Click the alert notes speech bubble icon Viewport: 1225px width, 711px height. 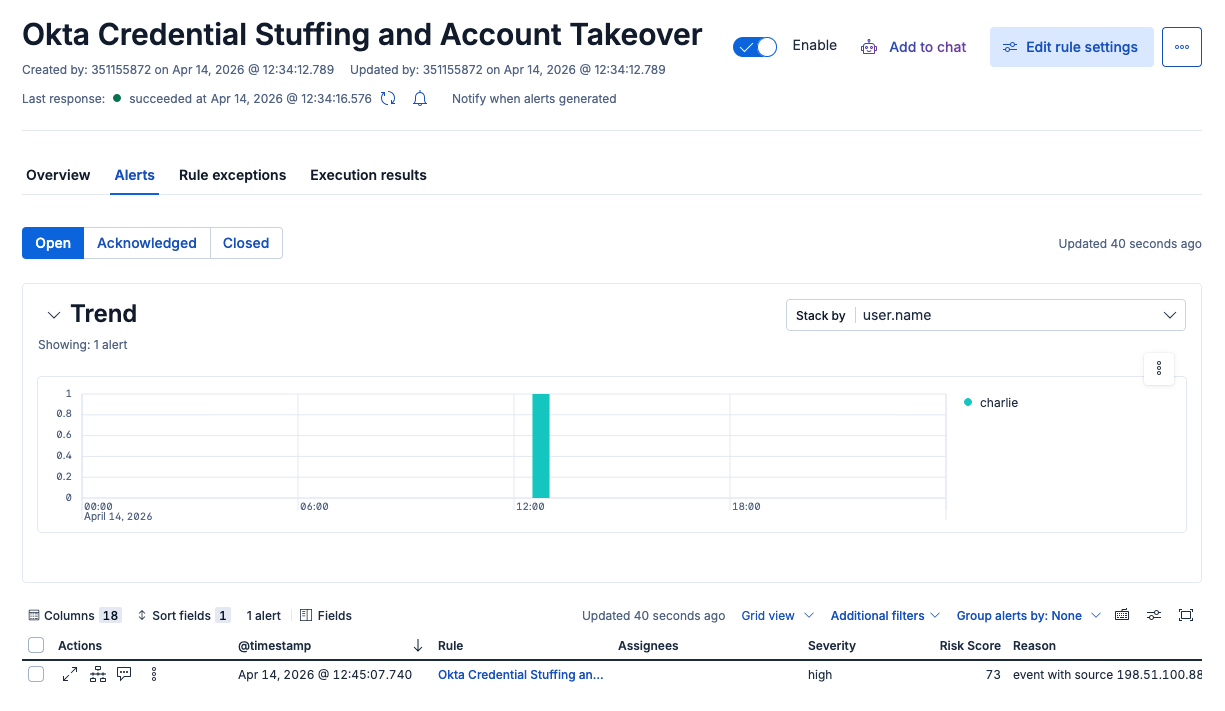click(x=124, y=674)
